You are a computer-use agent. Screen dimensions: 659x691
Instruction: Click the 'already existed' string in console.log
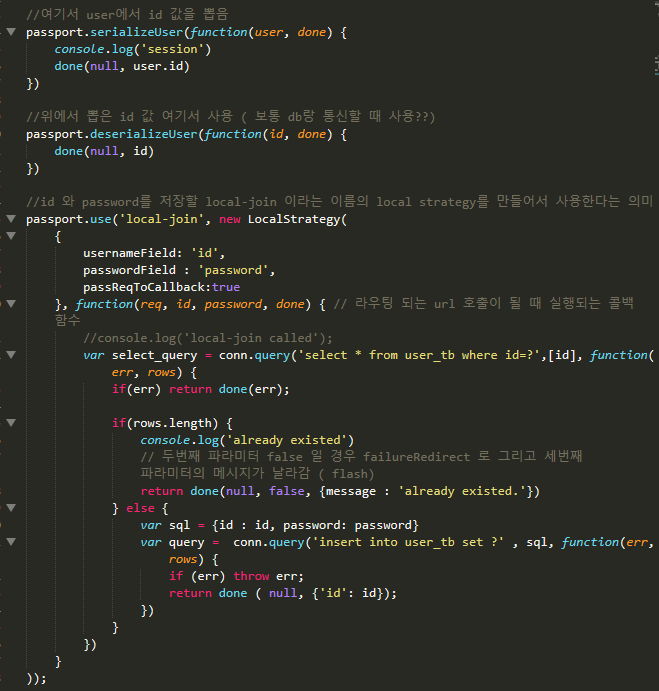(x=287, y=440)
